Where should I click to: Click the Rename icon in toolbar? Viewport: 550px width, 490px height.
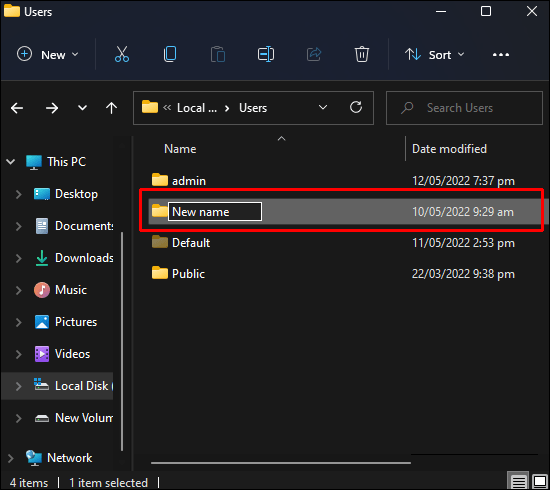tap(266, 54)
